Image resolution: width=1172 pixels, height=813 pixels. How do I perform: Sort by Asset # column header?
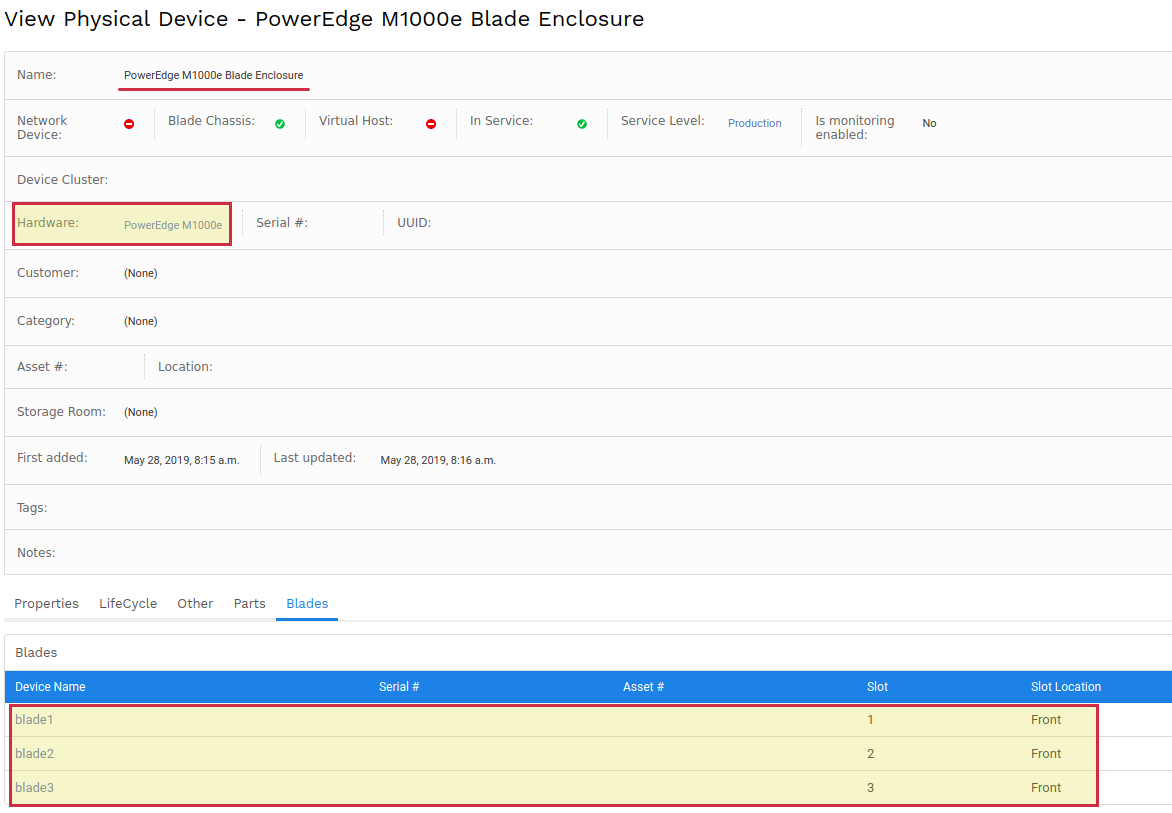[x=644, y=687]
